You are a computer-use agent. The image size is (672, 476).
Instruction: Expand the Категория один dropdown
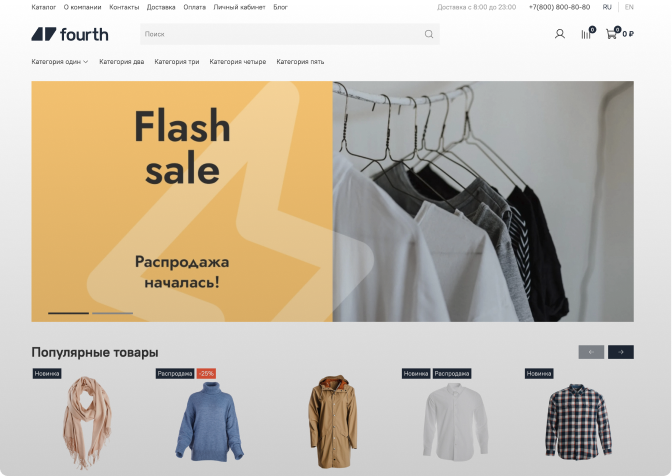click(x=60, y=62)
